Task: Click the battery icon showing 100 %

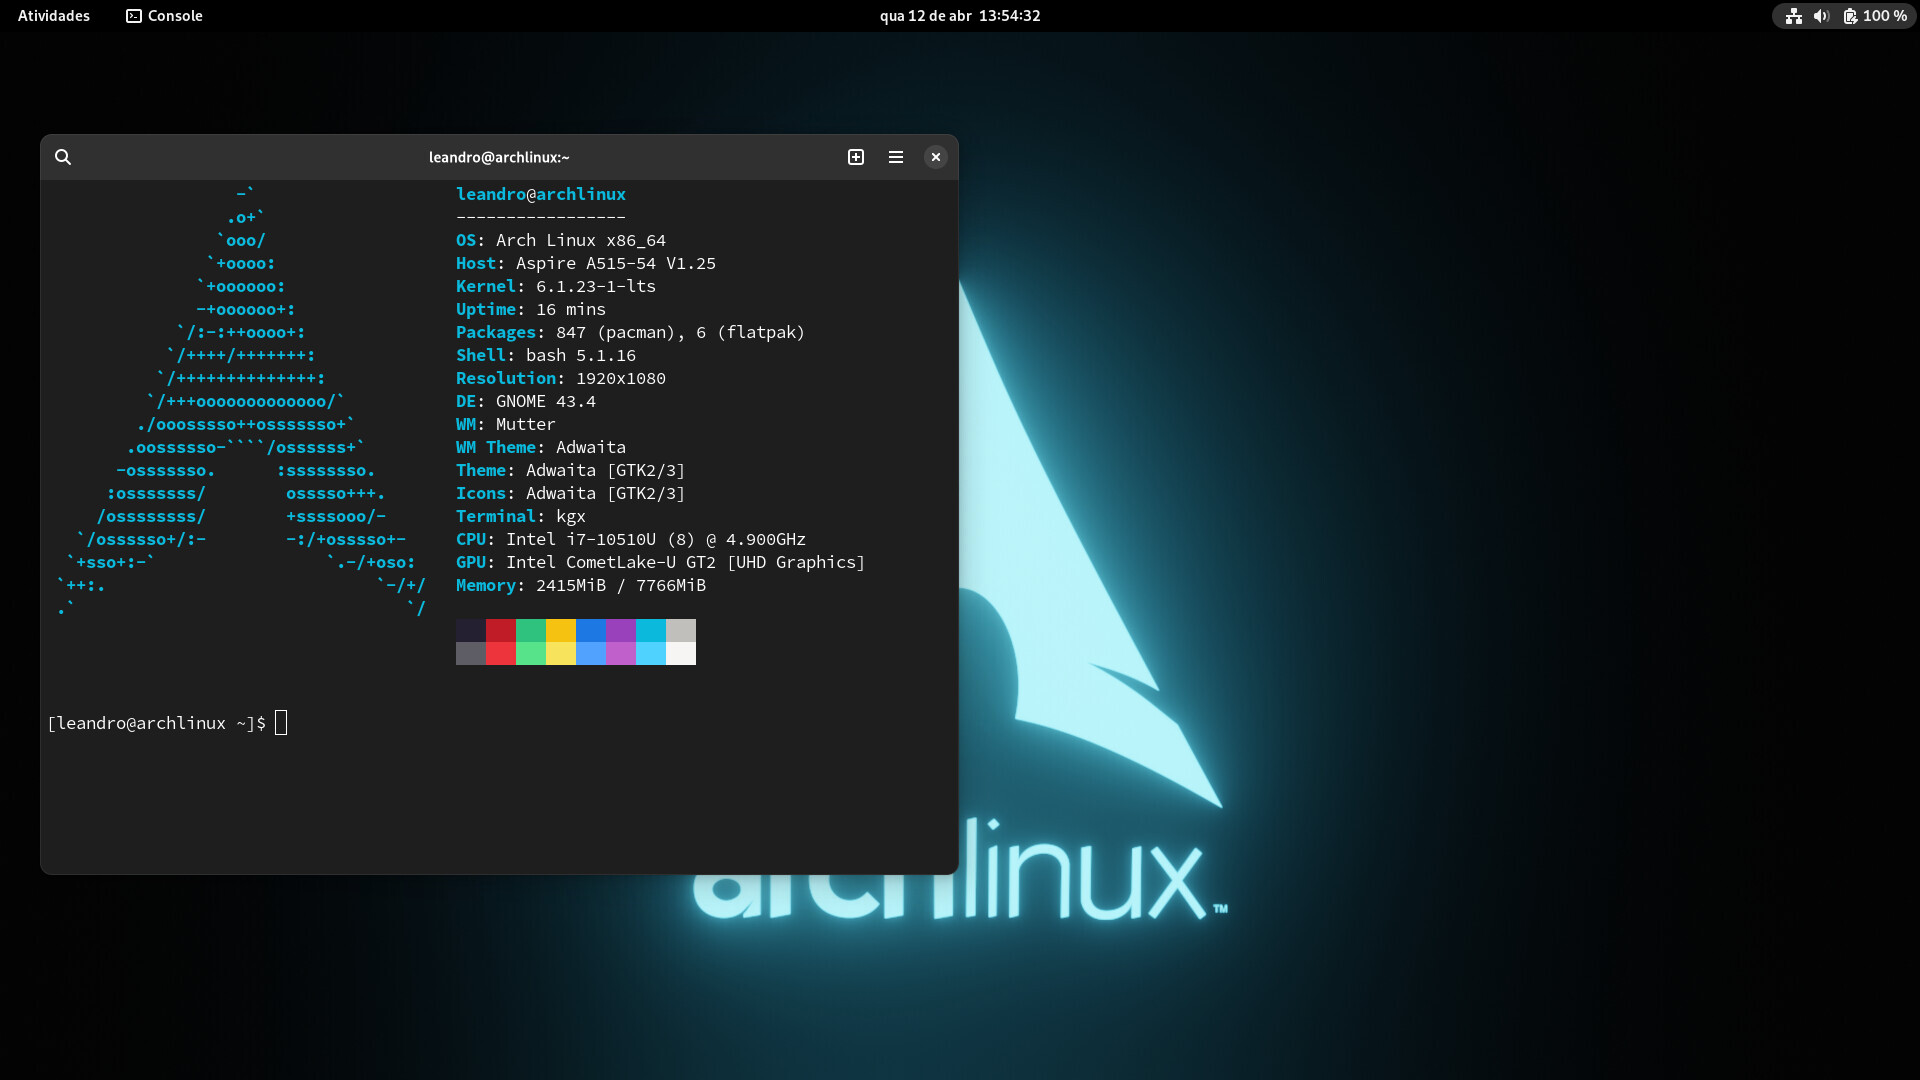Action: point(1850,16)
